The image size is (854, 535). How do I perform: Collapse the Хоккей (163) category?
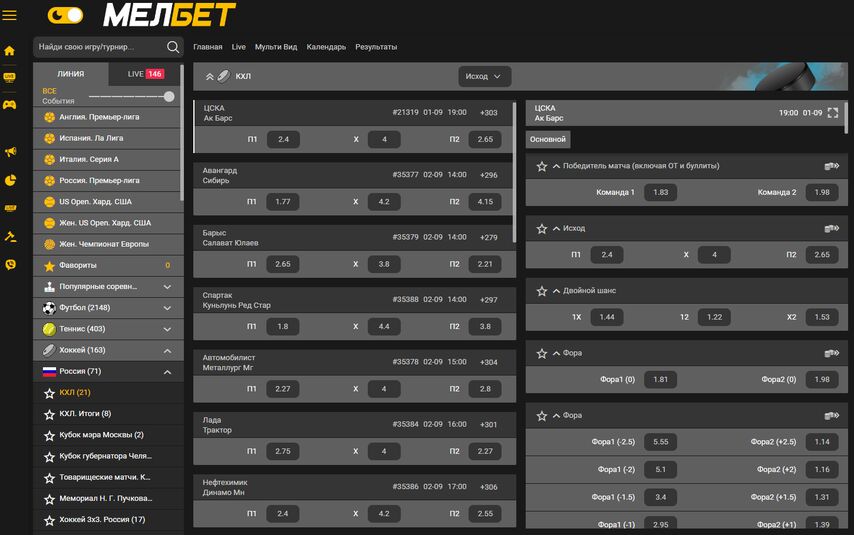coord(108,351)
